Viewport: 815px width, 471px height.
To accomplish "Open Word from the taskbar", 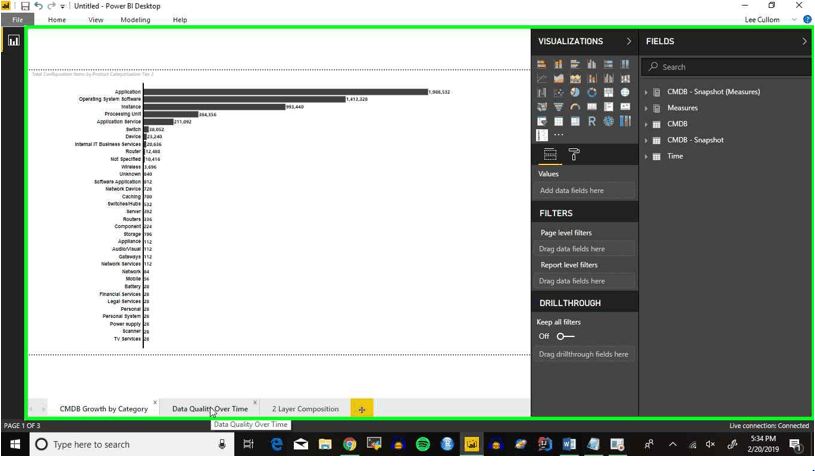I will point(569,444).
